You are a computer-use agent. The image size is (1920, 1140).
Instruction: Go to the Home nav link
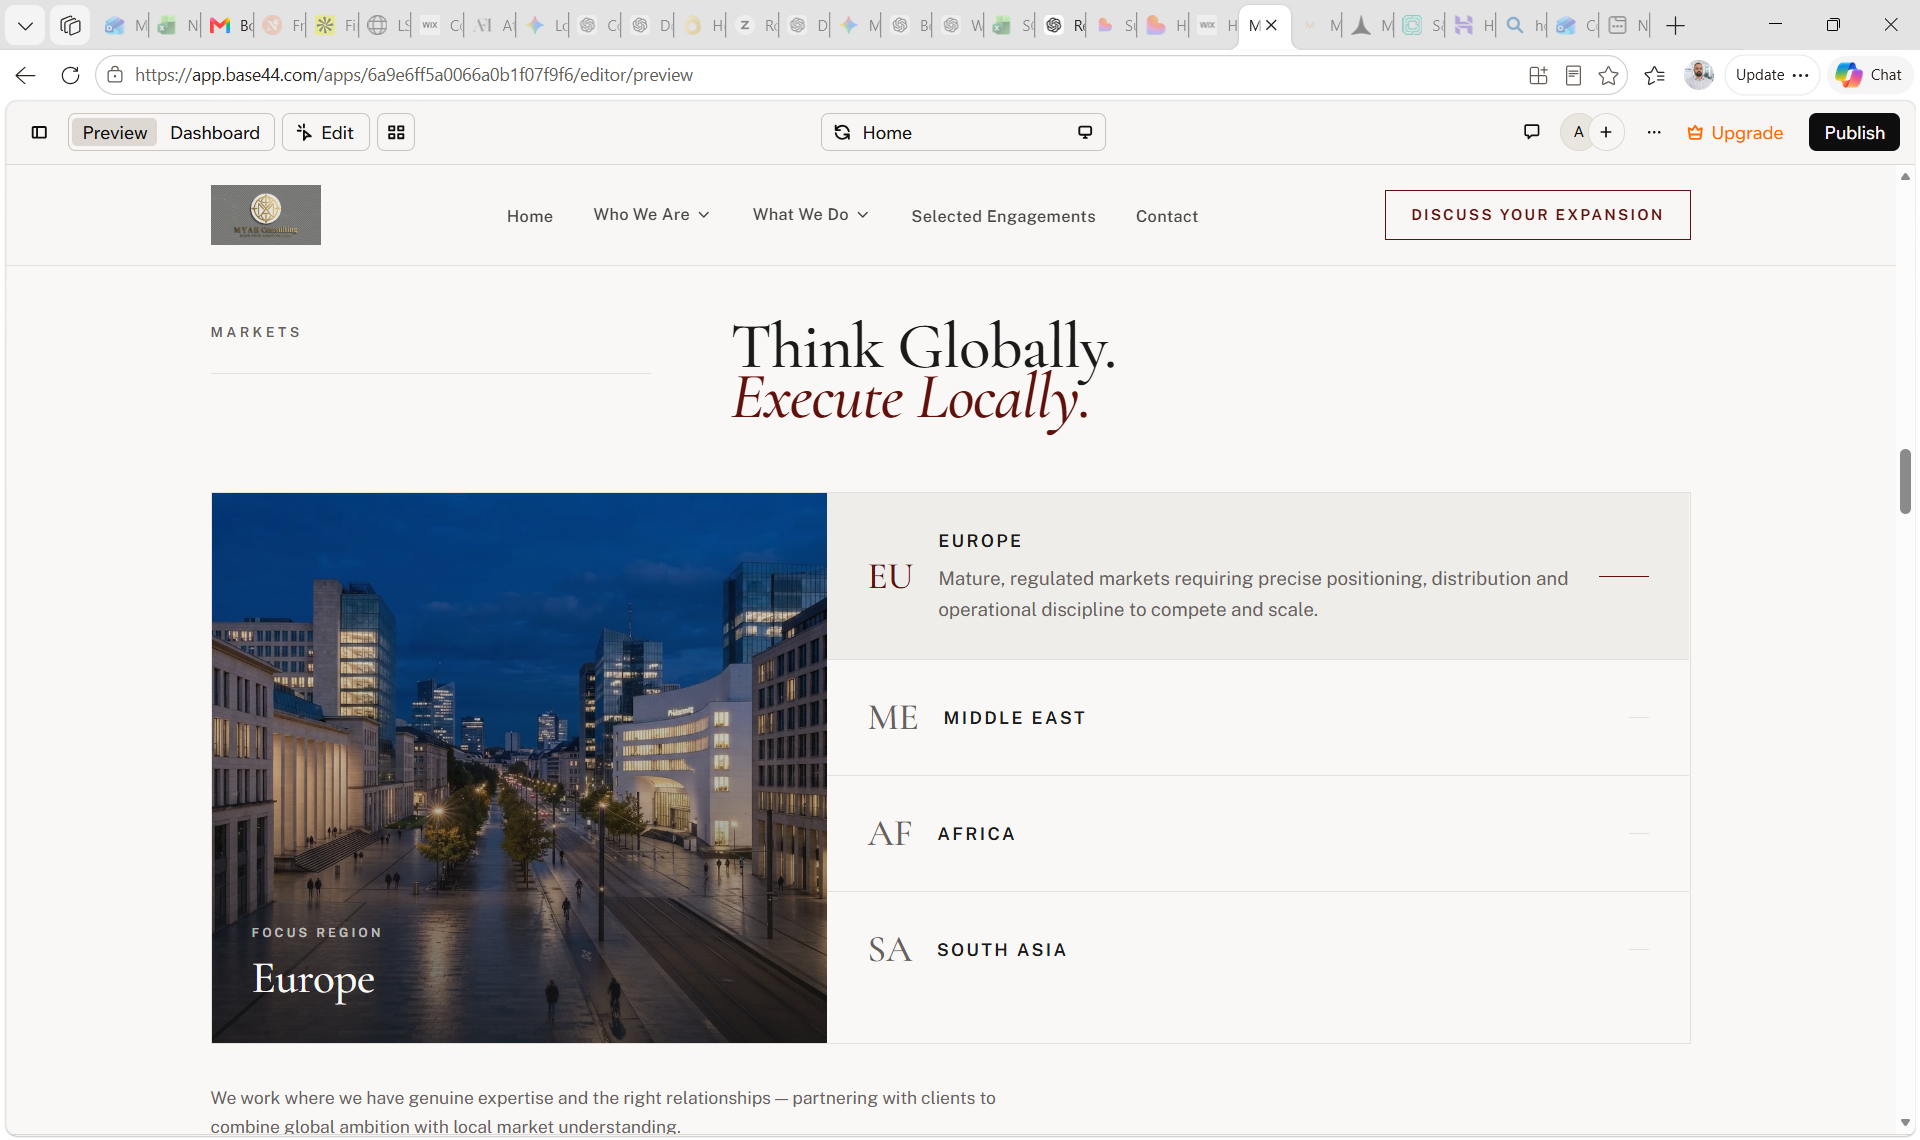point(529,216)
